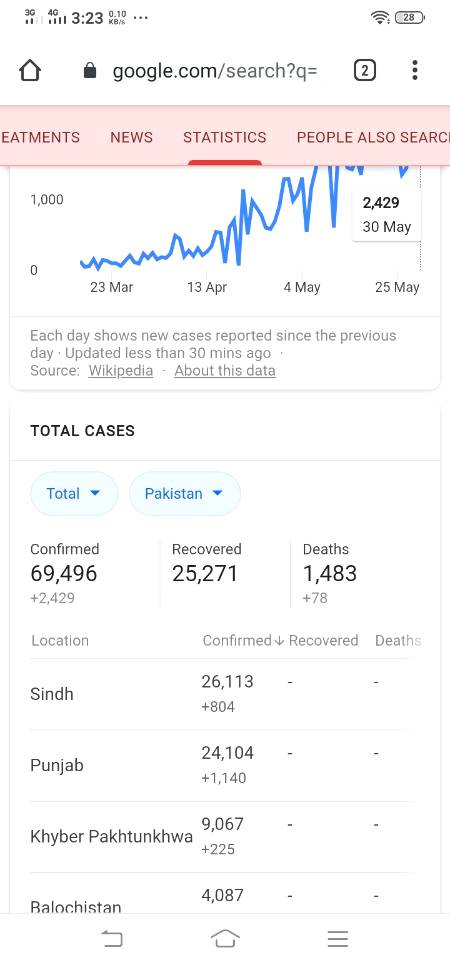This screenshot has width=450, height=965.
Task: Select the Sindh location row
Action: coord(219,694)
